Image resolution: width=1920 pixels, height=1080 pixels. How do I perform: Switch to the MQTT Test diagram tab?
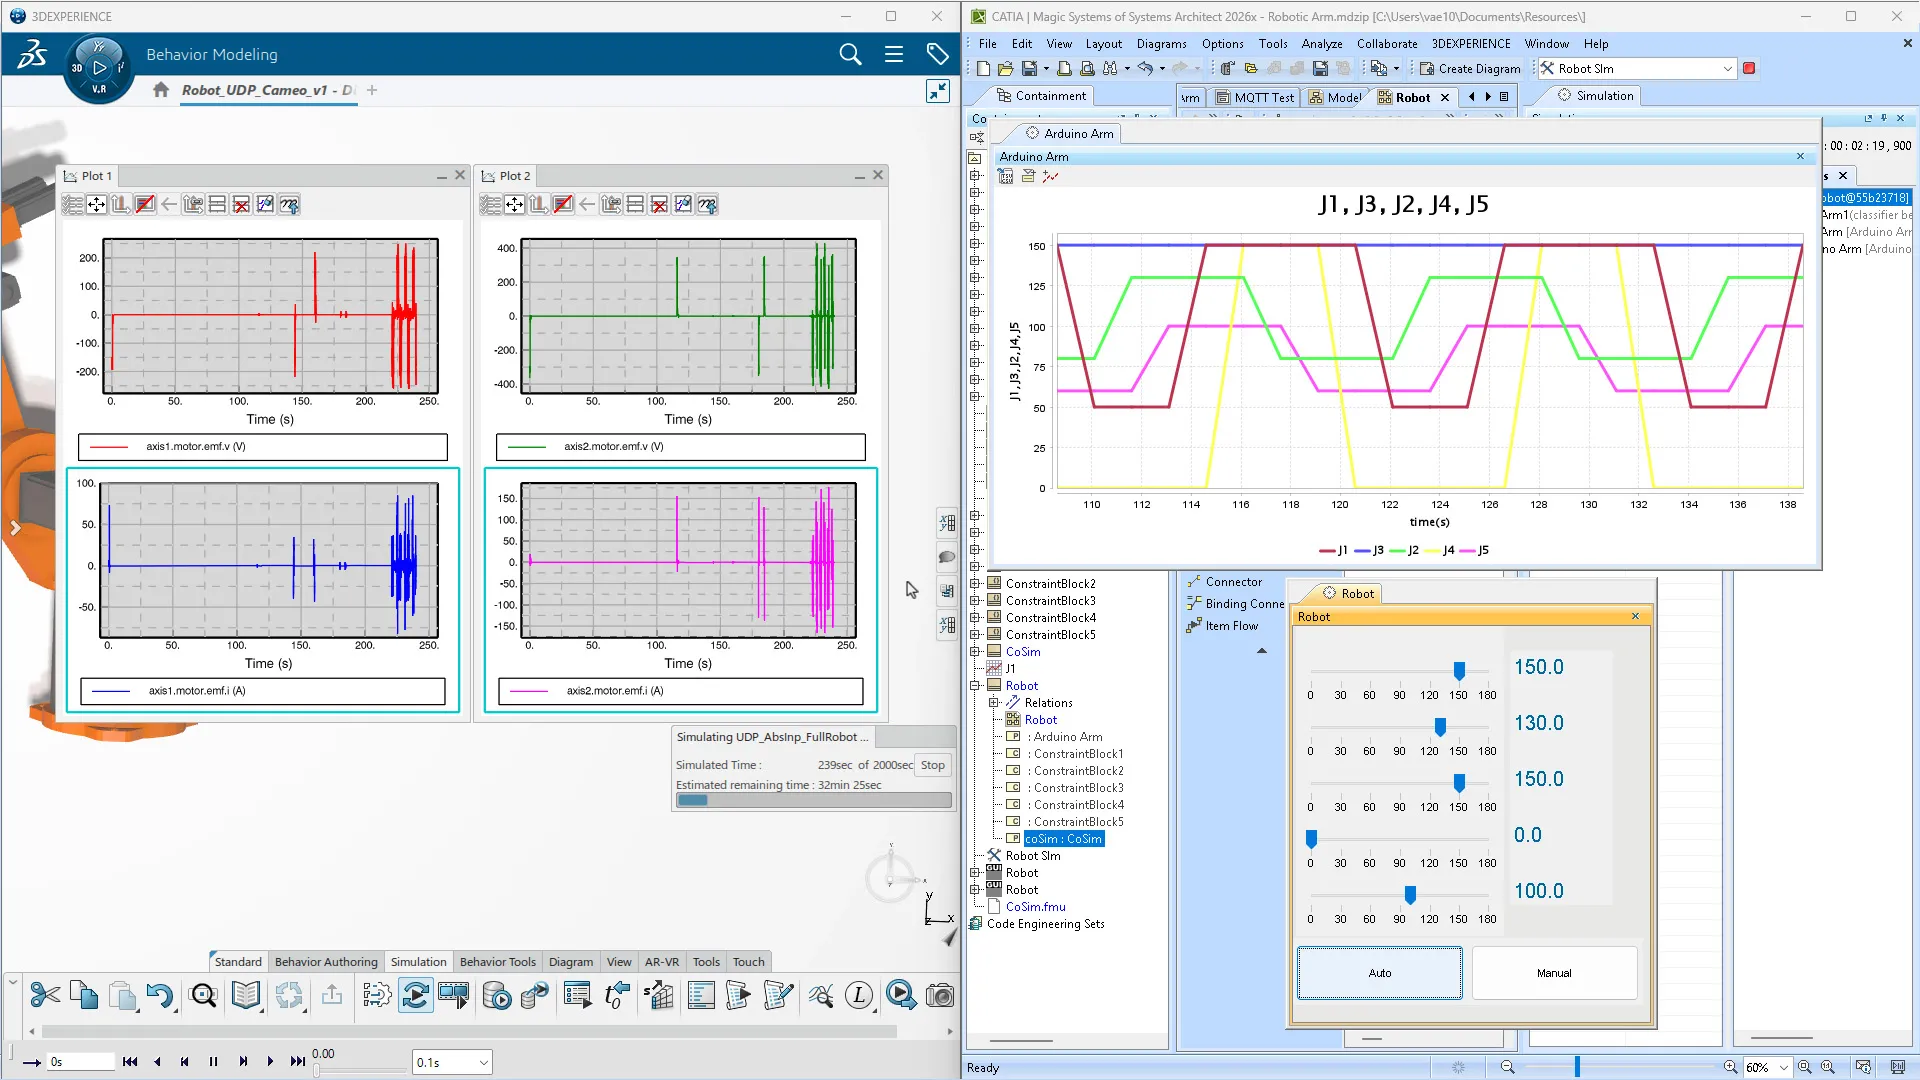[1255, 97]
